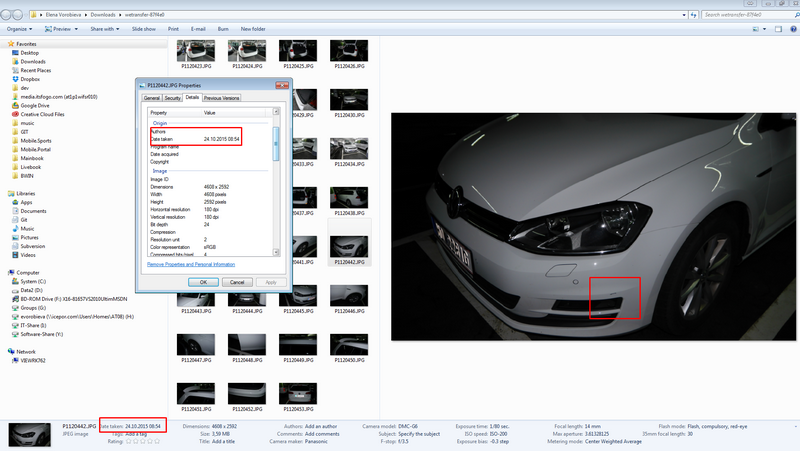Switch to the General tab in Properties
The image size is (800, 451).
coord(152,98)
